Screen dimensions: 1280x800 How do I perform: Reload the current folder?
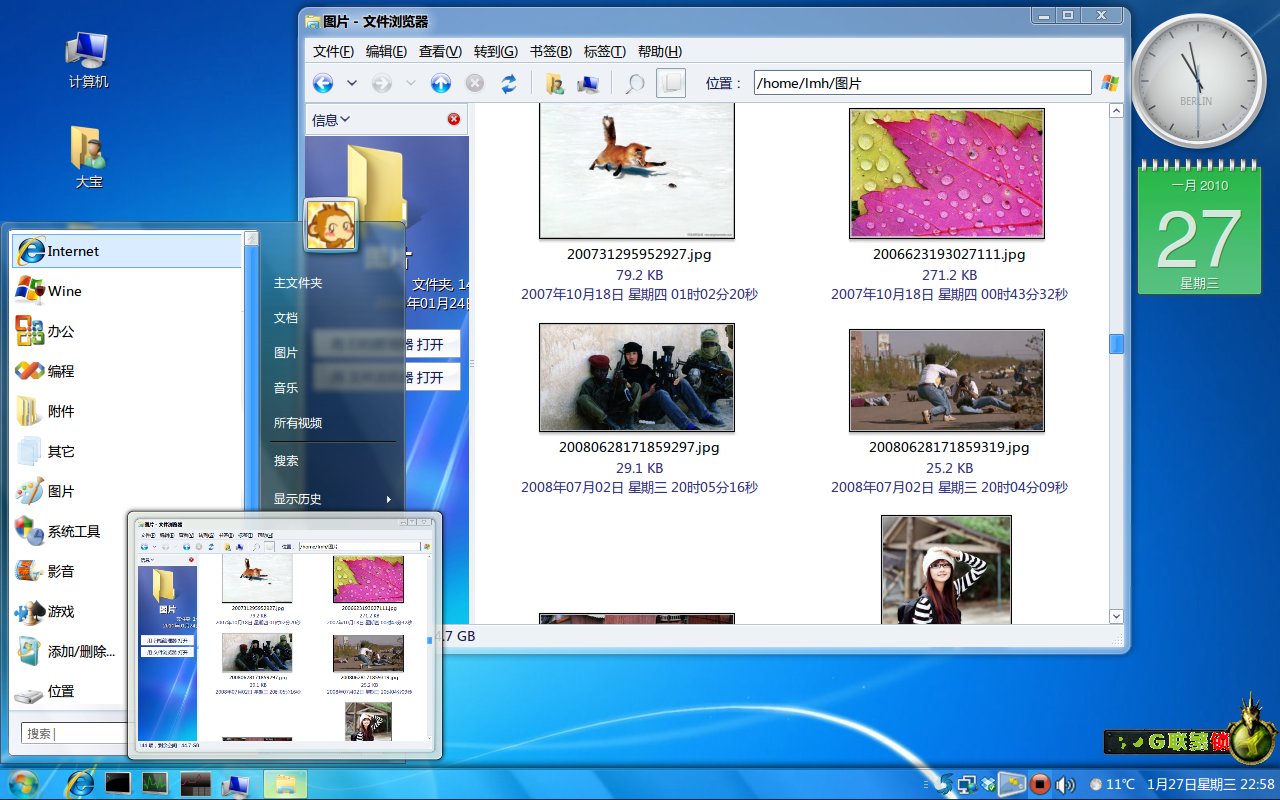click(509, 84)
